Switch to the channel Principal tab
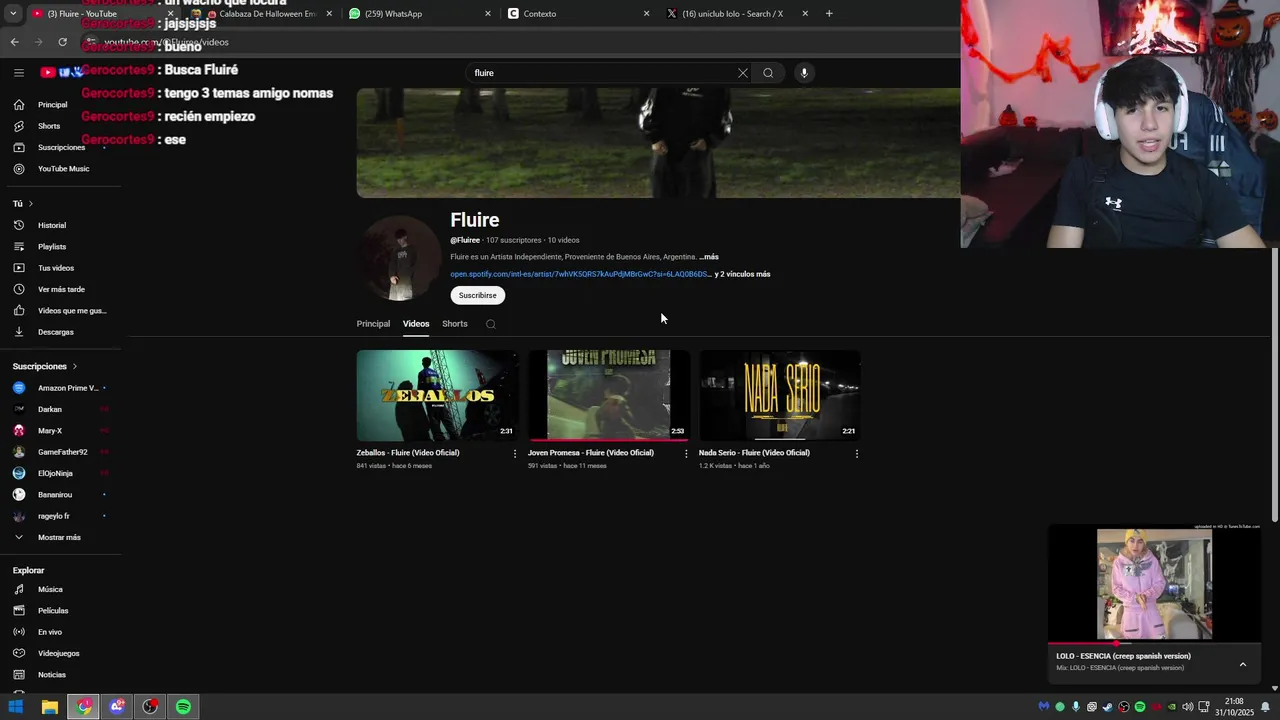 coord(373,324)
